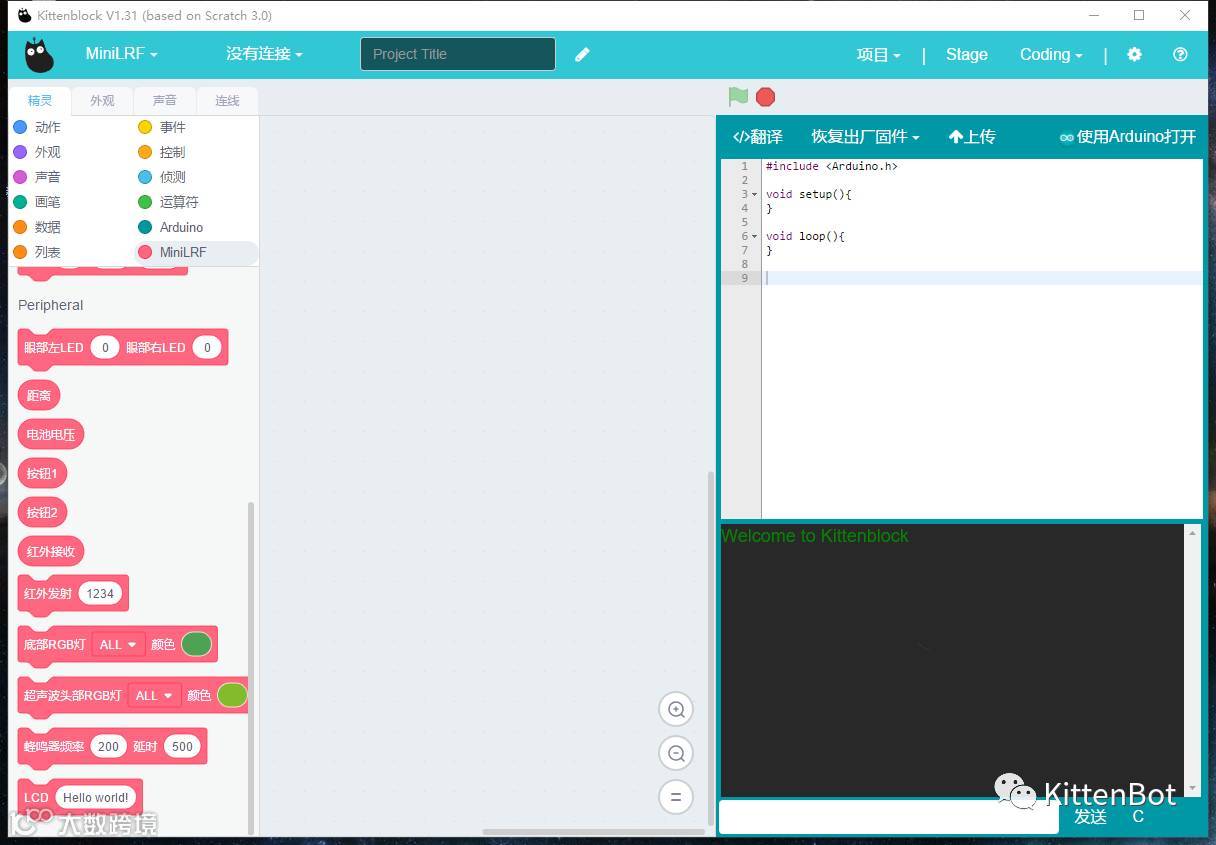Select the 控制 control category
The height and width of the screenshot is (845, 1216).
(162, 152)
